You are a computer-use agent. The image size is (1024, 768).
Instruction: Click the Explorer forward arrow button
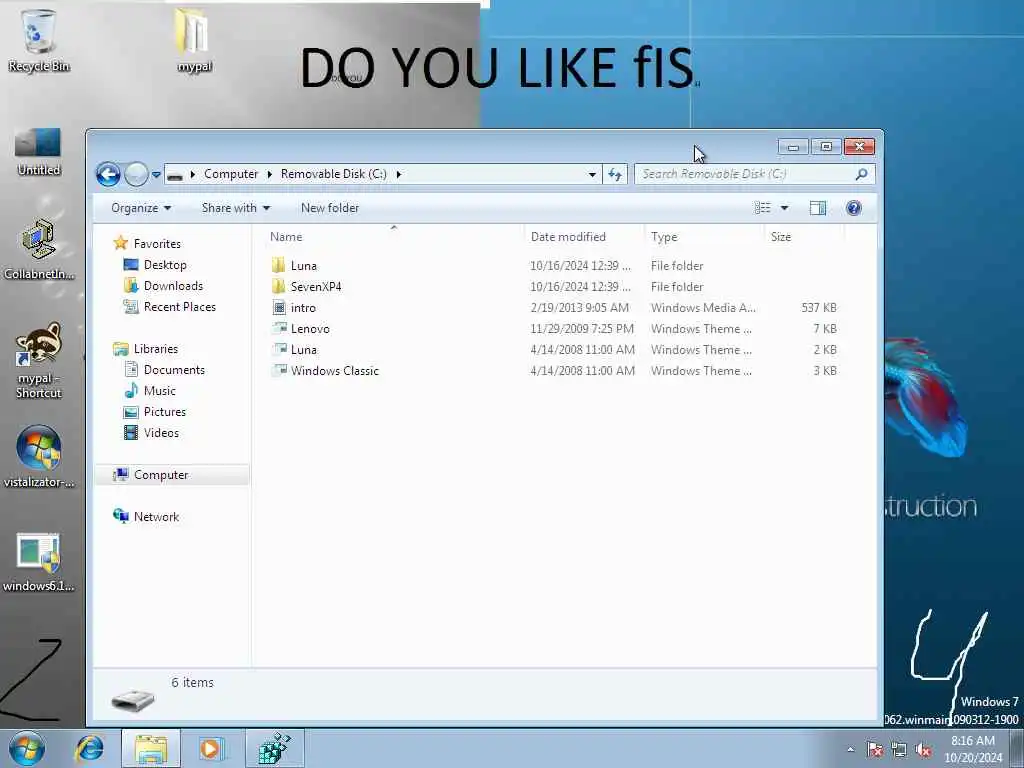tap(136, 174)
